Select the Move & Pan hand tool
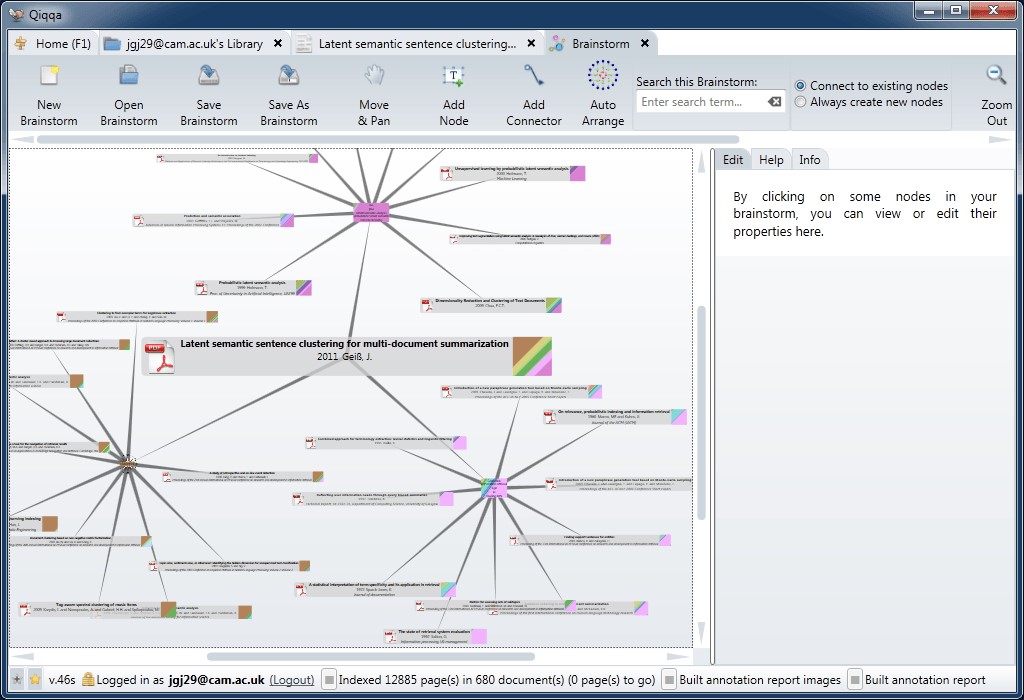Viewport: 1024px width, 700px height. point(374,77)
